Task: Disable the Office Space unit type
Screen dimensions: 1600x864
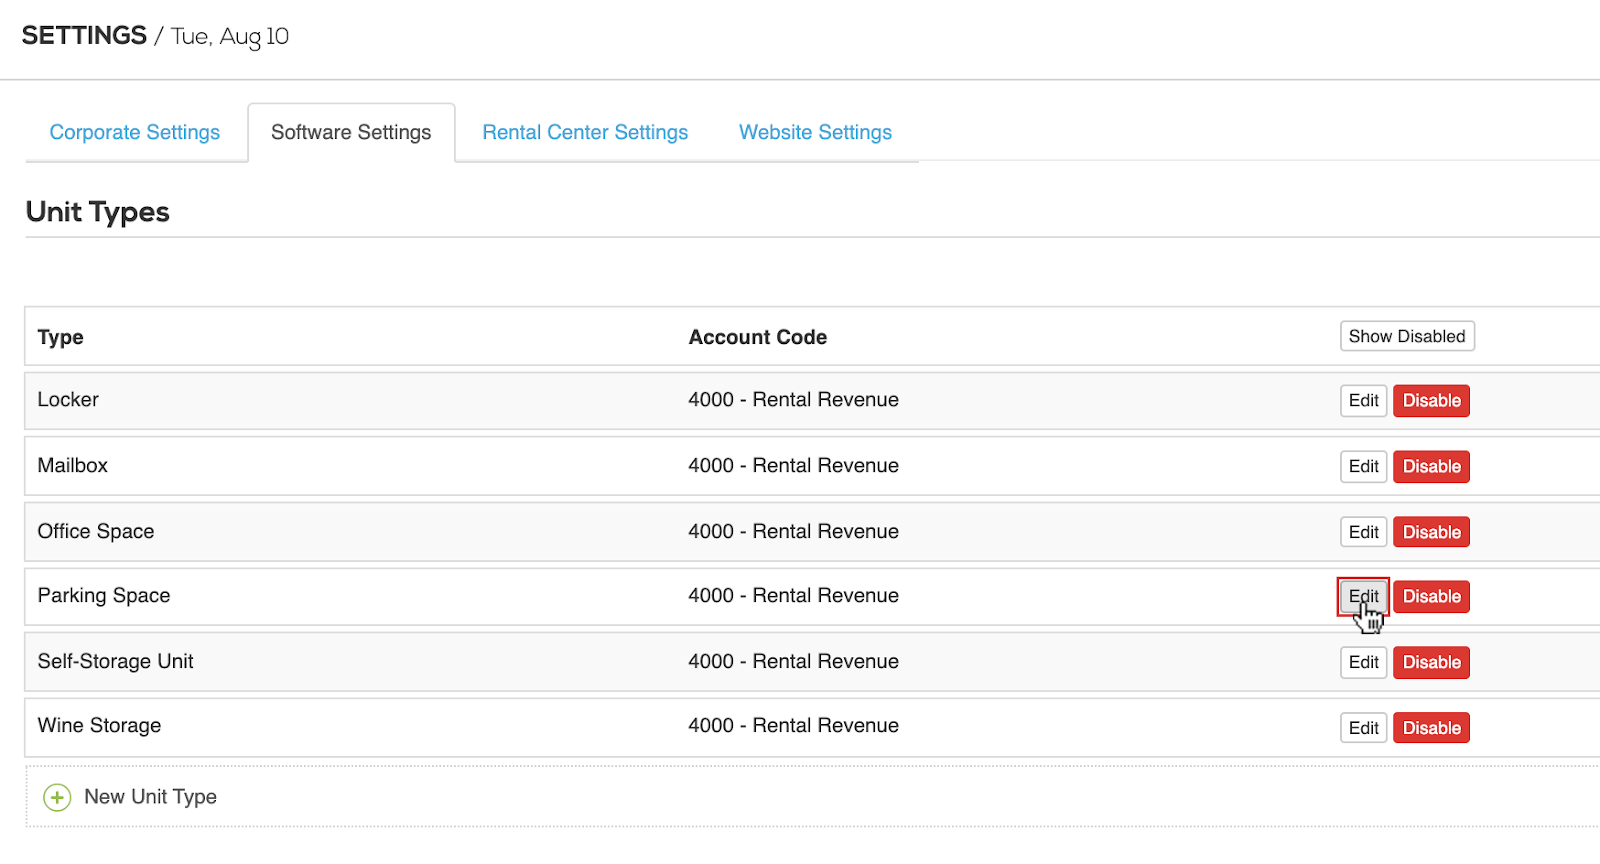Action: click(1431, 532)
